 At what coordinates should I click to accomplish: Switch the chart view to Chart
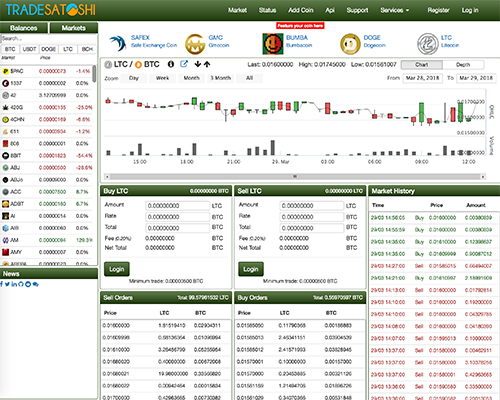point(422,65)
